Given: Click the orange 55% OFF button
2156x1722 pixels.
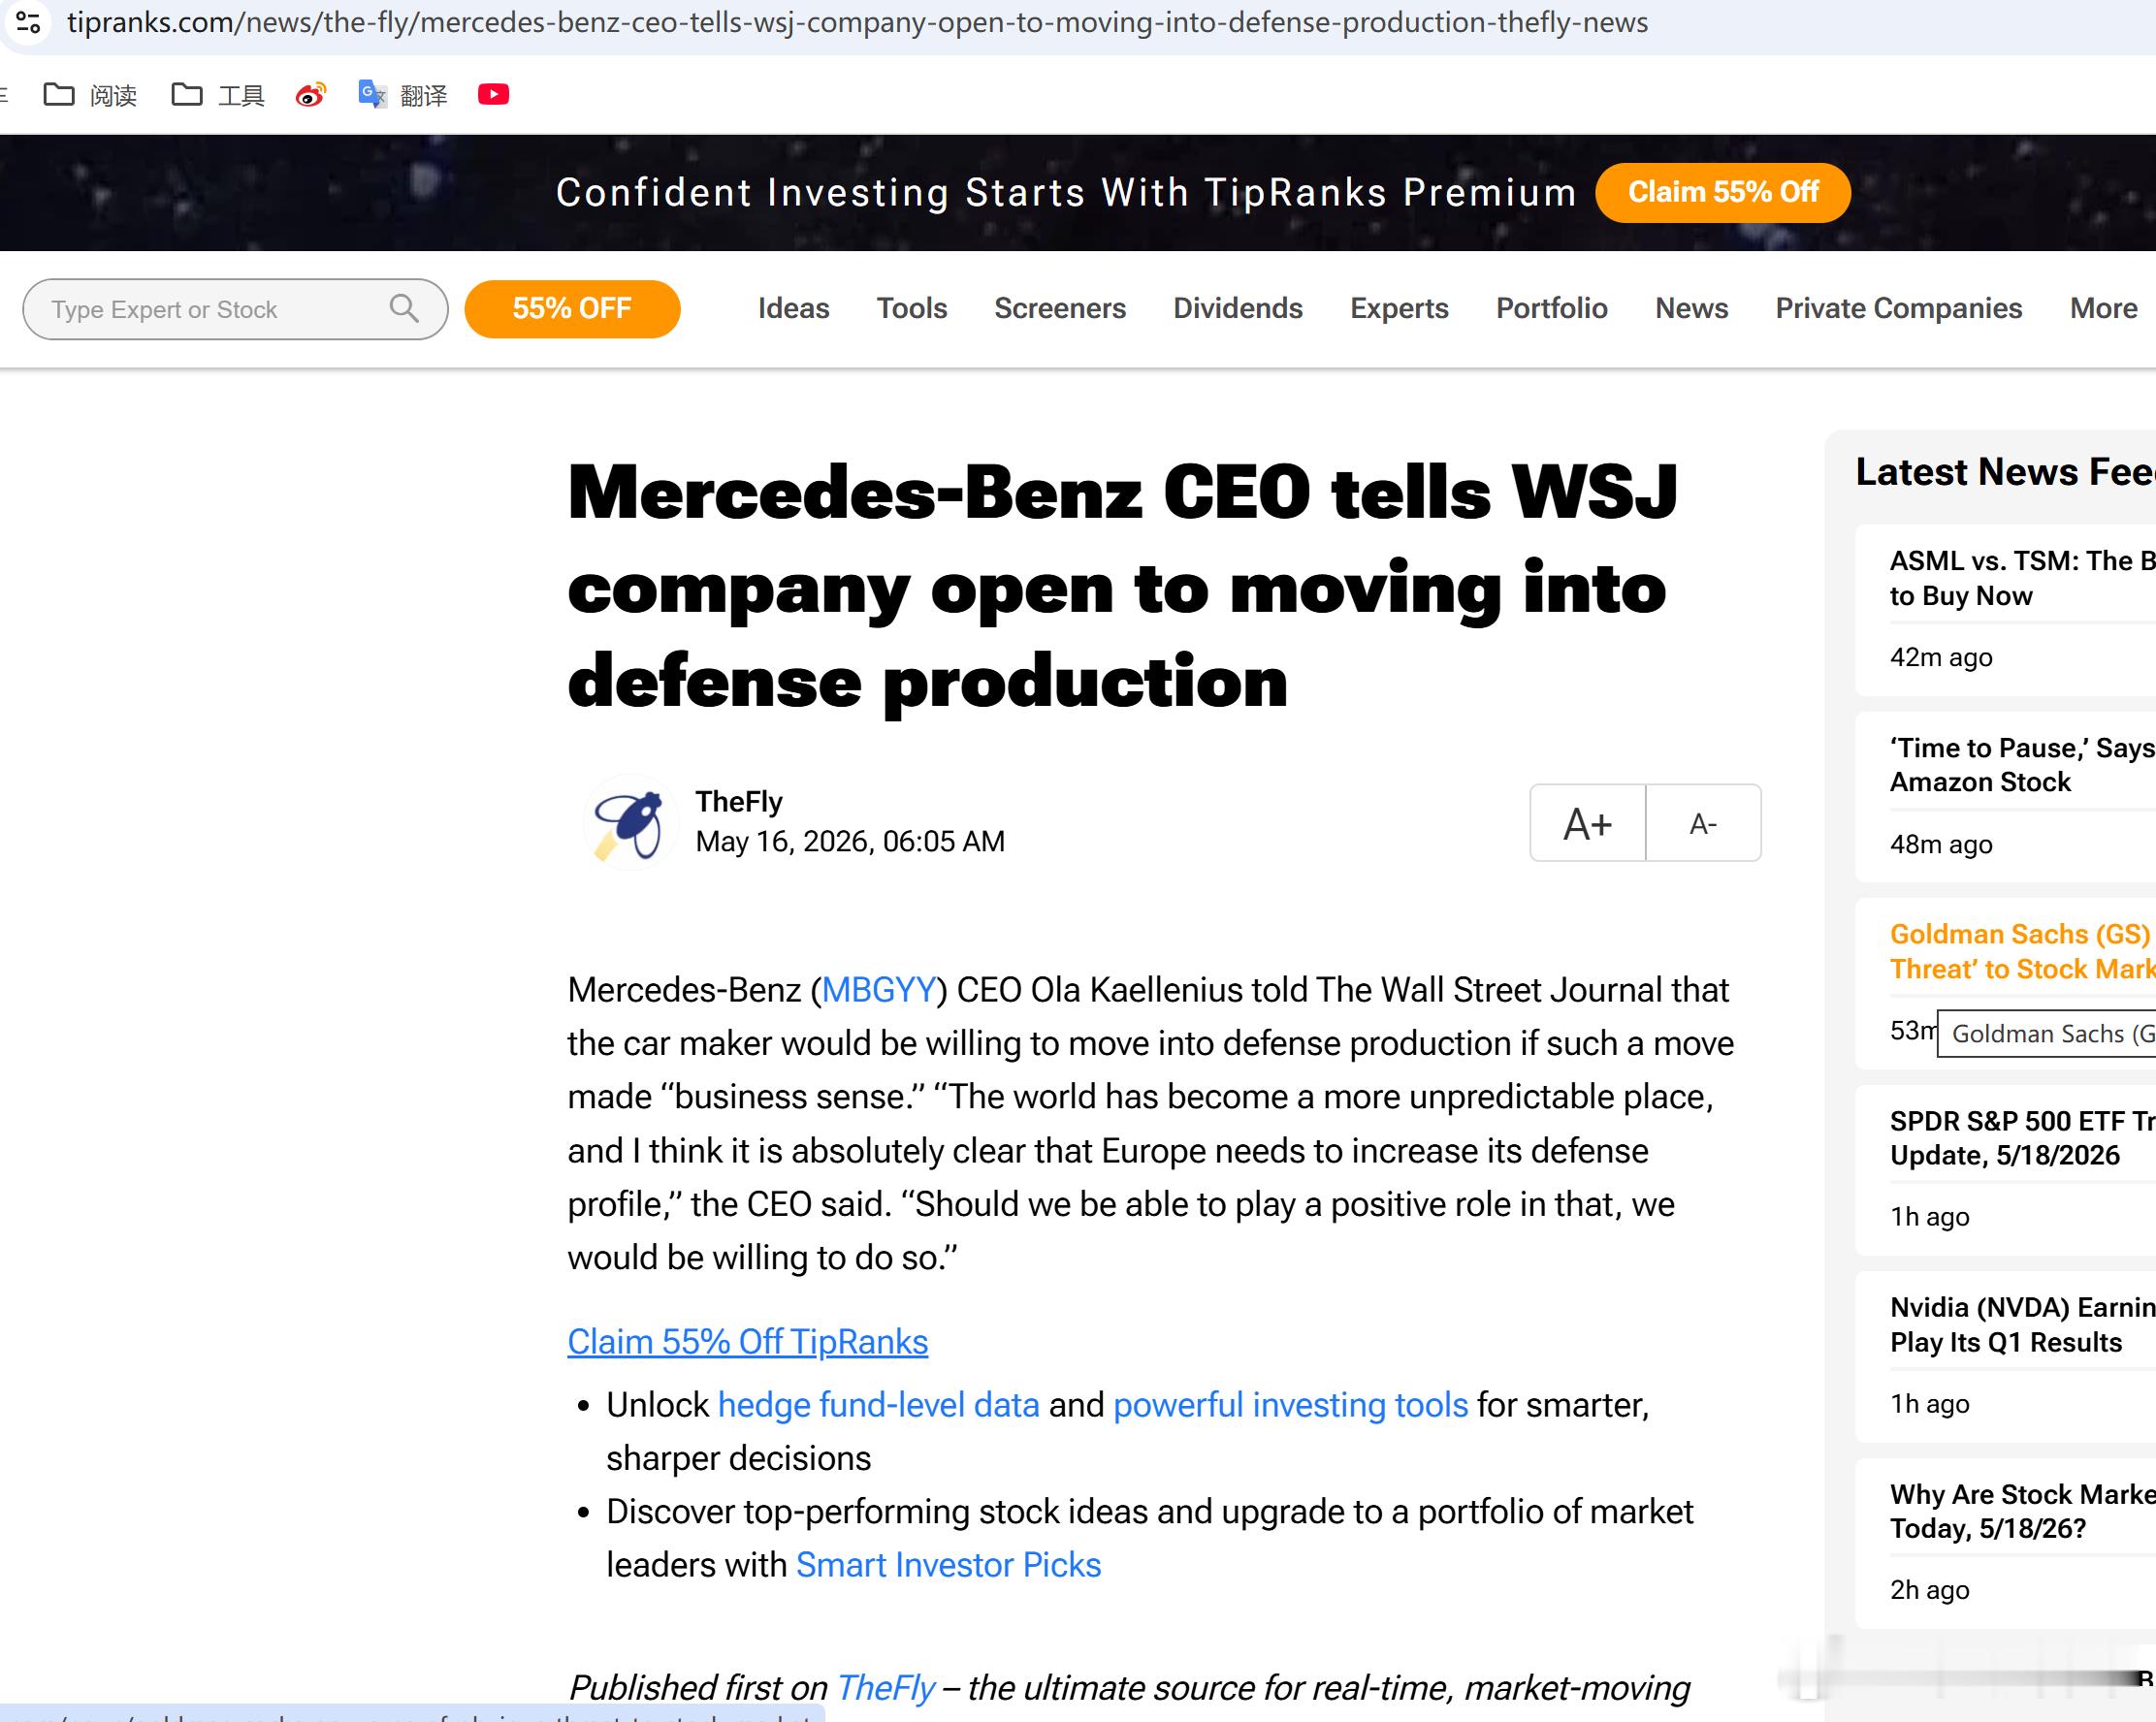Looking at the screenshot, I should [572, 309].
